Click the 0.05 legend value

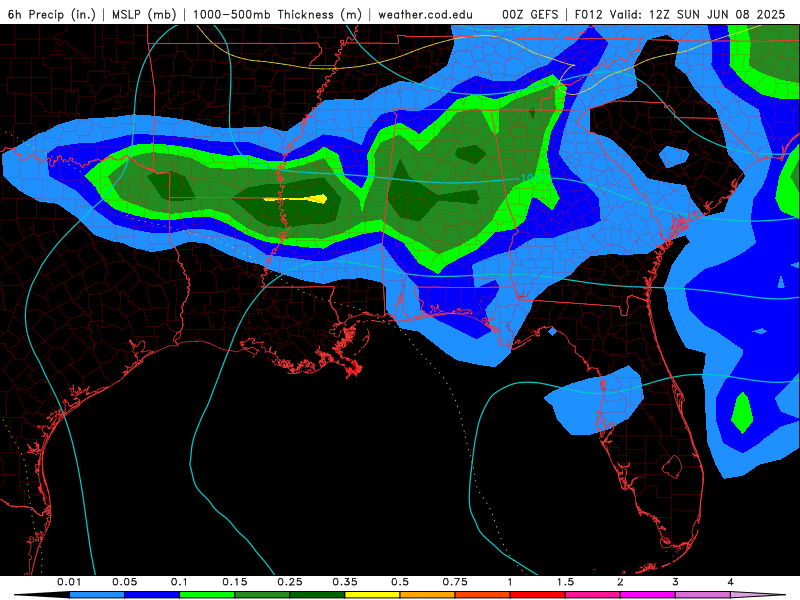[x=124, y=582]
